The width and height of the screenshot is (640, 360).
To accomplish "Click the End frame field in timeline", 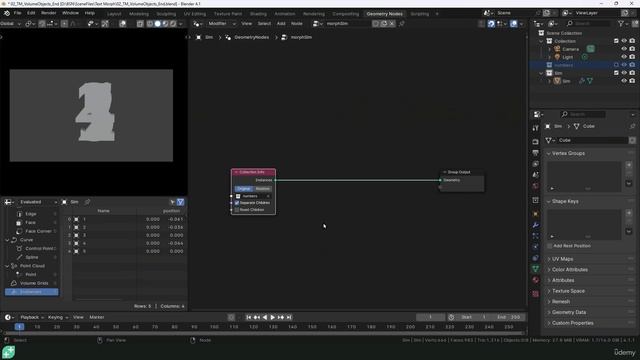I will [x=508, y=317].
